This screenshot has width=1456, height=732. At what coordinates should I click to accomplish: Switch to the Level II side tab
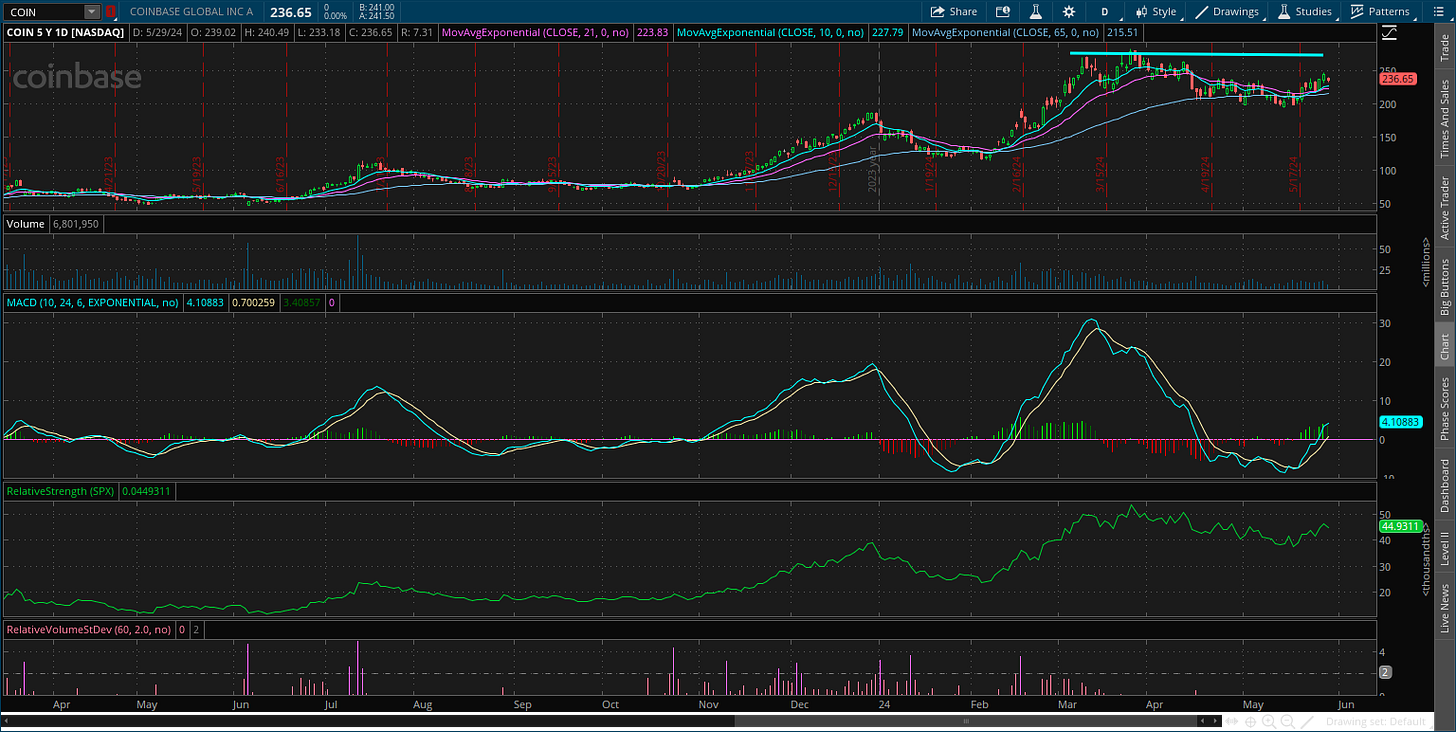point(1445,549)
